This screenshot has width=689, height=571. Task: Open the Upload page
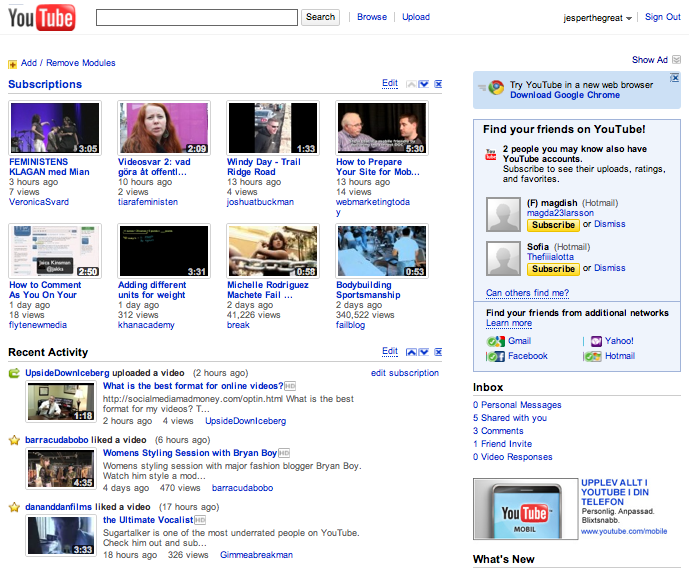tap(416, 17)
